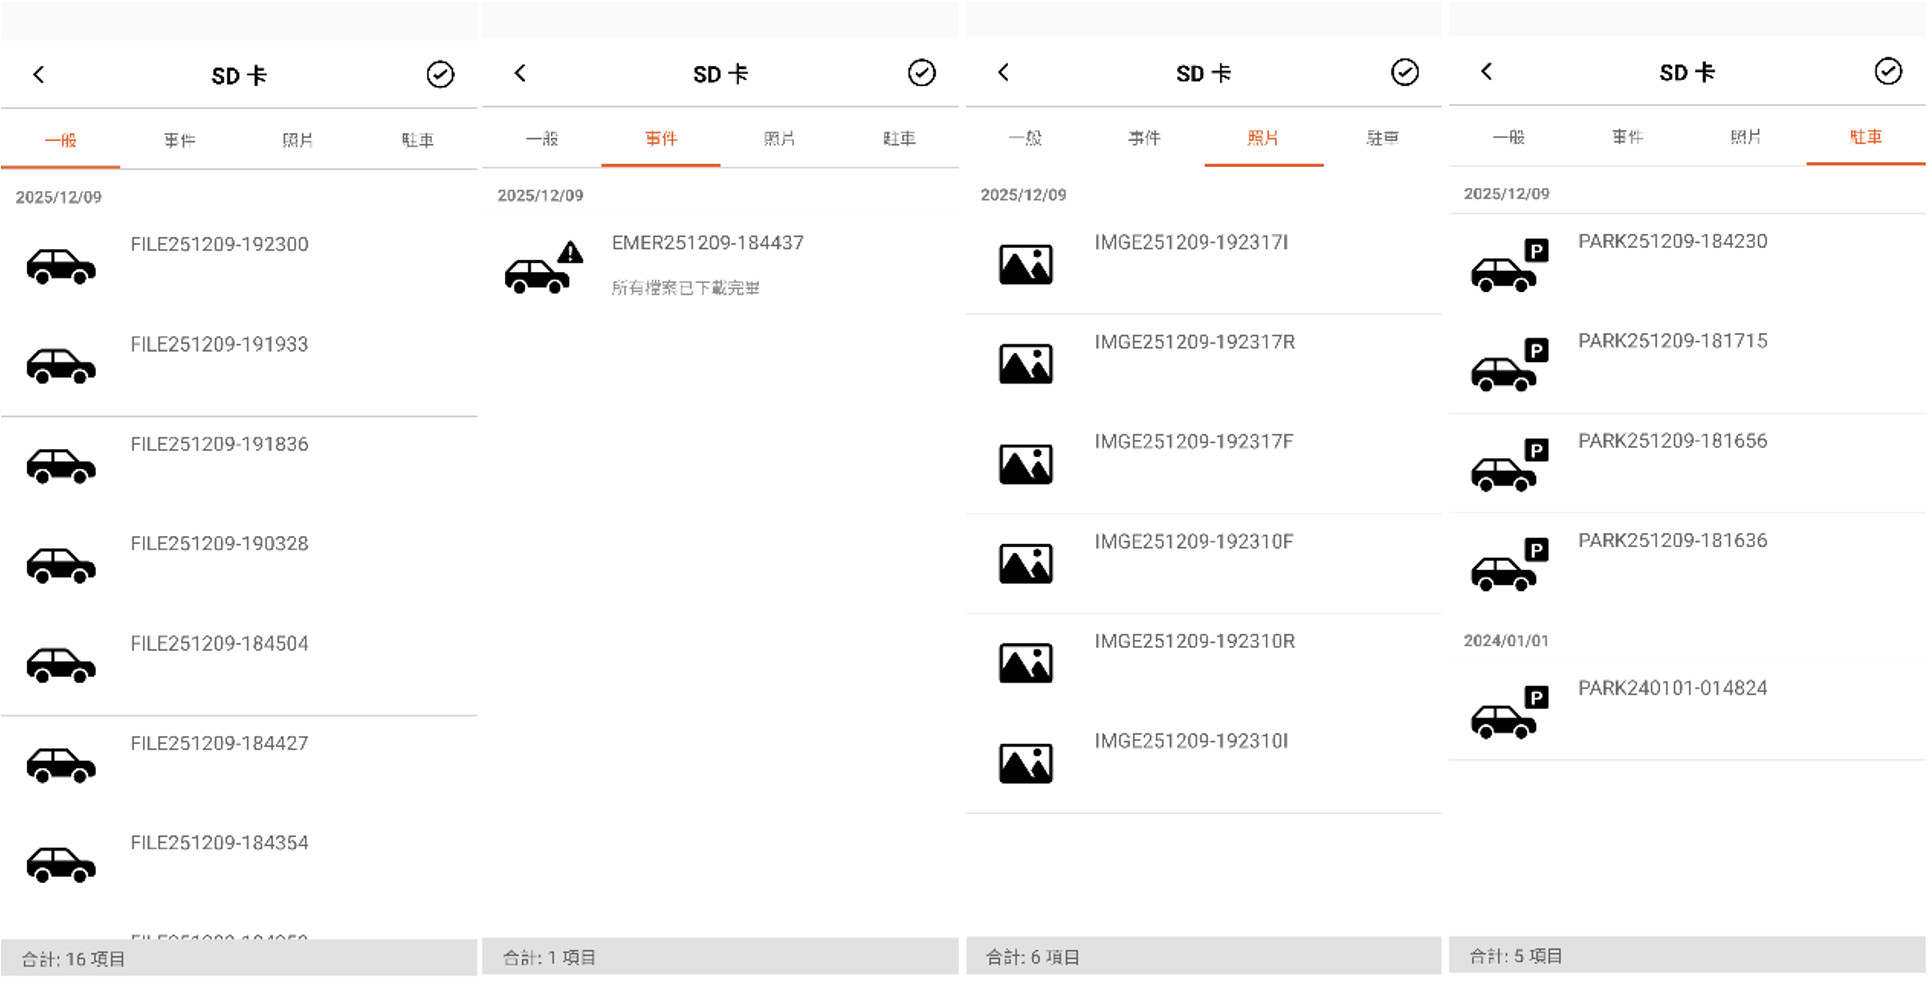
Task: Open parking recording PARK251209-181715
Action: click(1672, 341)
